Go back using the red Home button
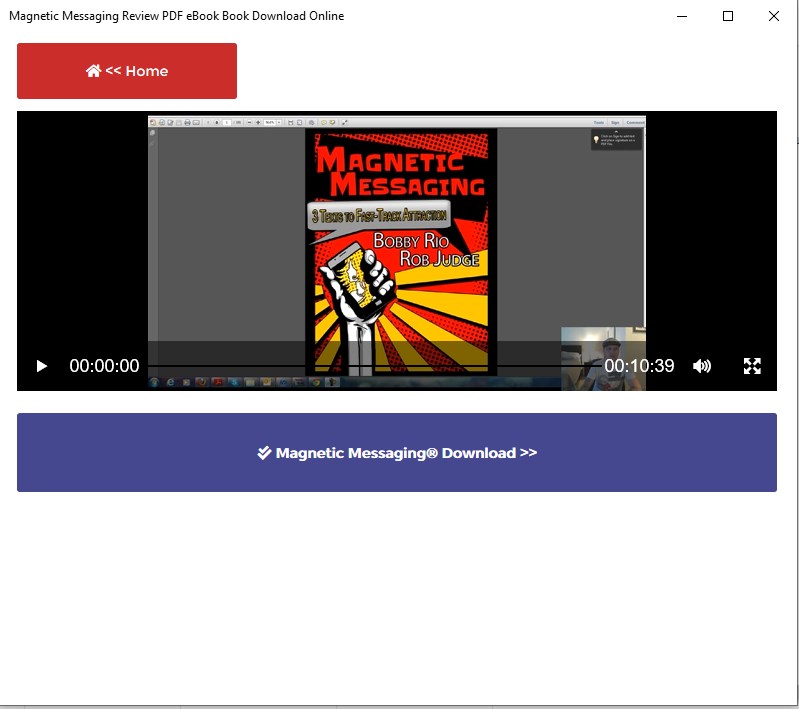799x709 pixels. point(127,71)
